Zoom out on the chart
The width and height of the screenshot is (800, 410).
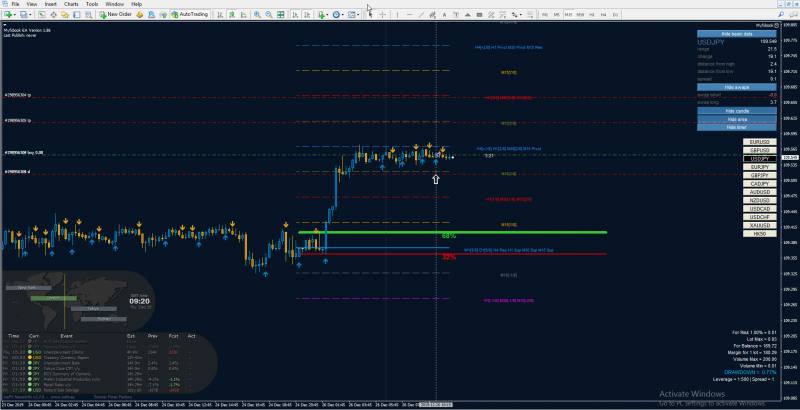(x=269, y=15)
